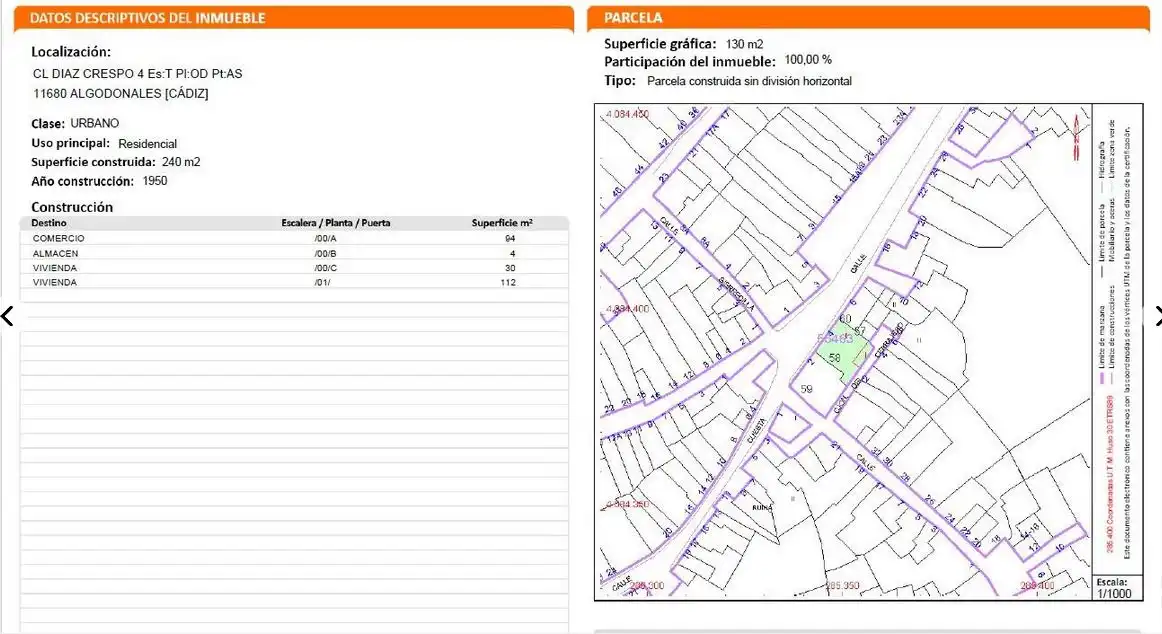The image size is (1162, 634).
Task: Click the 'URBANO' class value
Action: click(95, 123)
